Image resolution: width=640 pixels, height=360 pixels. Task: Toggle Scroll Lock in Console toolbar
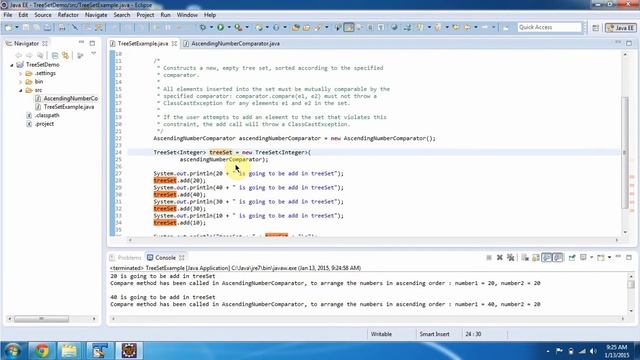(x=536, y=258)
